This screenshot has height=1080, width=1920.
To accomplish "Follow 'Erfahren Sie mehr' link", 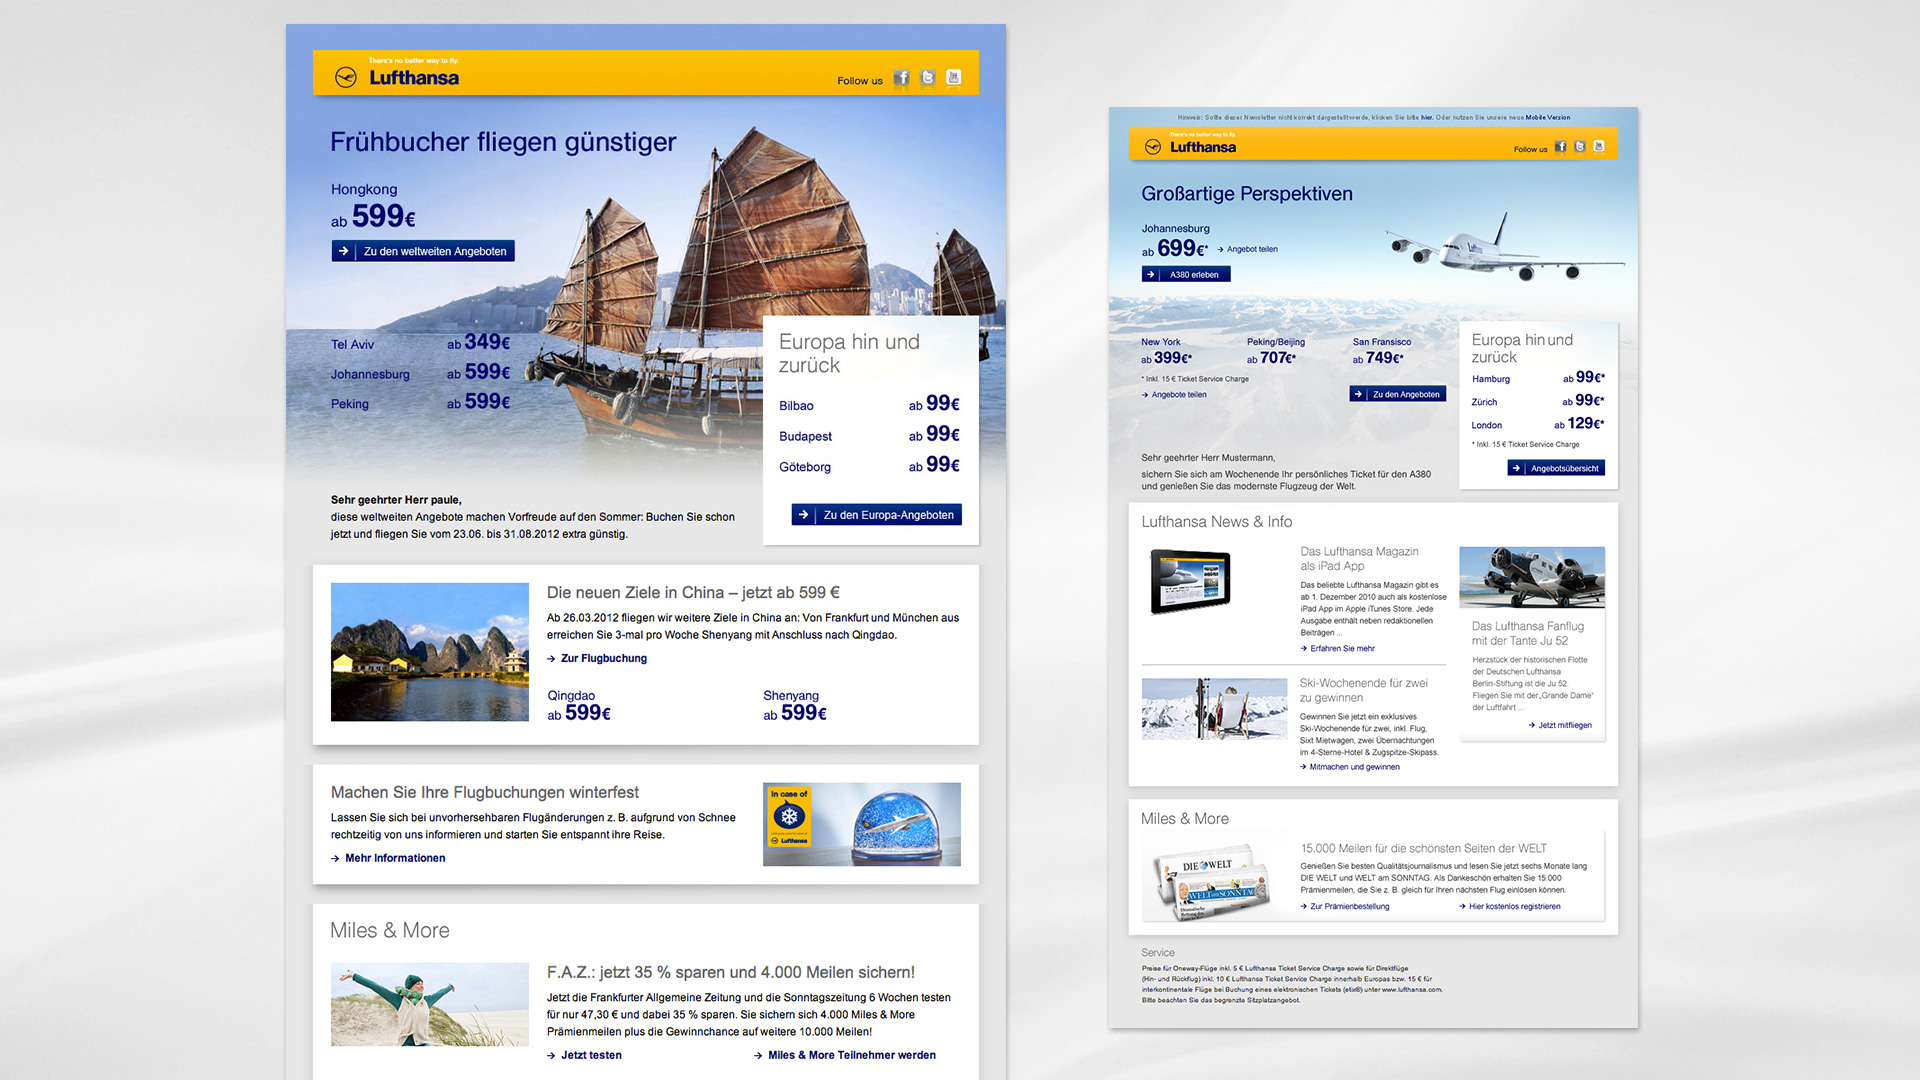I will tap(1338, 649).
